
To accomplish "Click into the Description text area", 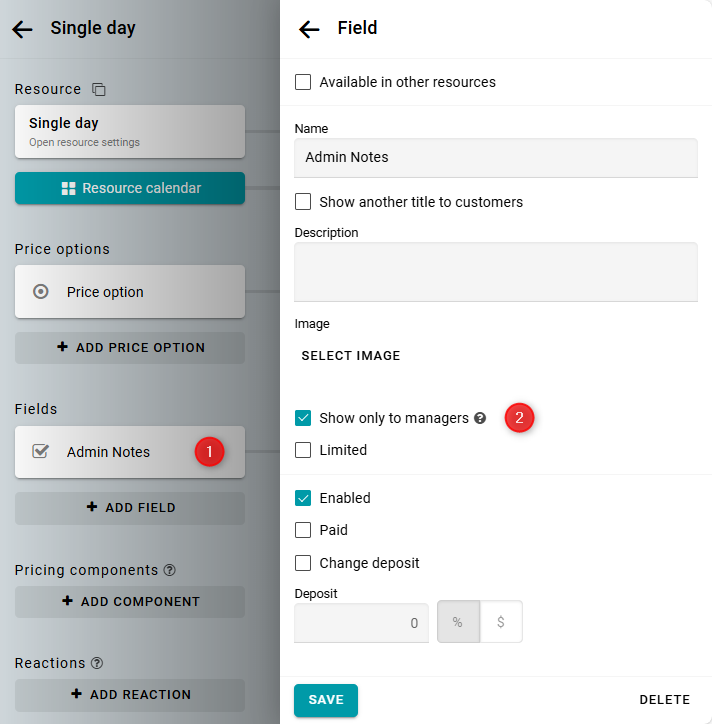I will [495, 272].
